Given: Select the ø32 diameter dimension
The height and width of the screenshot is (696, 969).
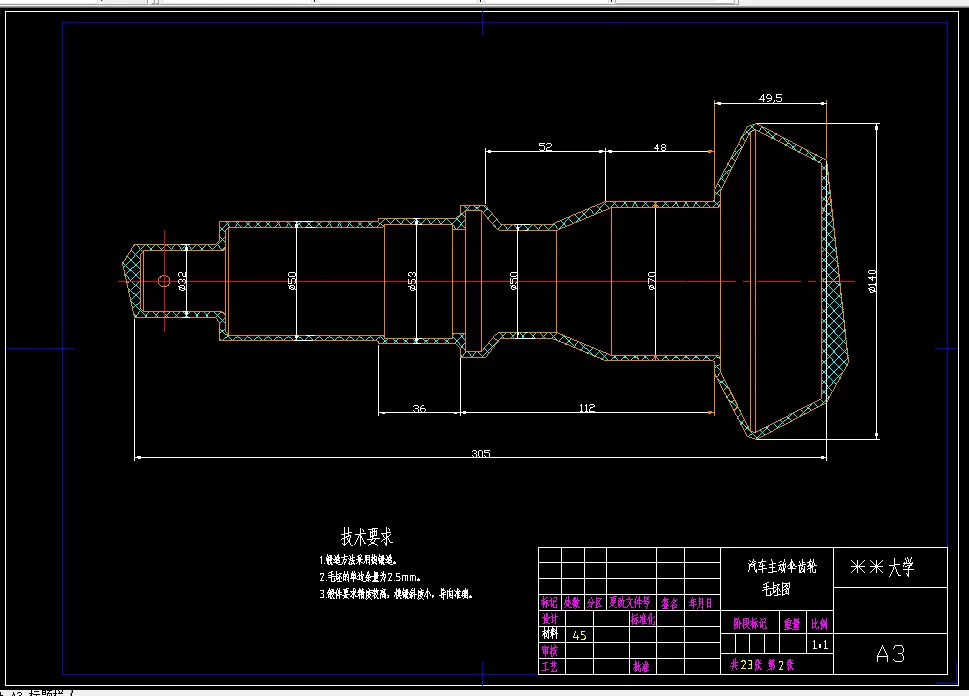Looking at the screenshot, I should (x=182, y=281).
